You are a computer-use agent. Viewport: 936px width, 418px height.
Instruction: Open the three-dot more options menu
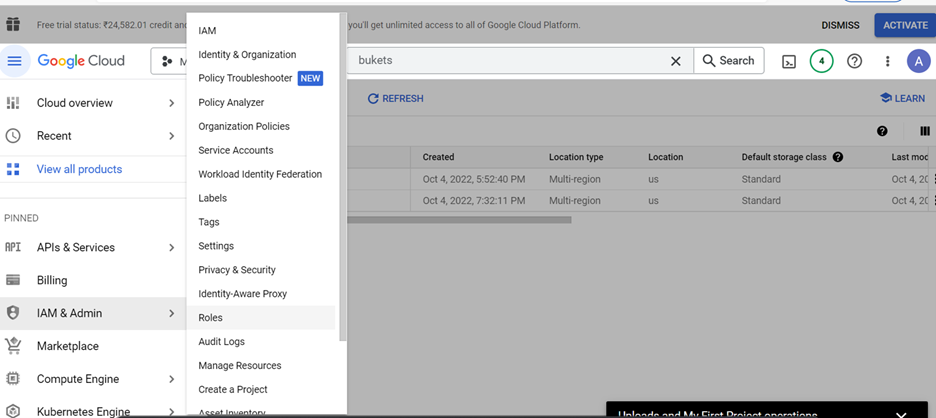(x=887, y=61)
